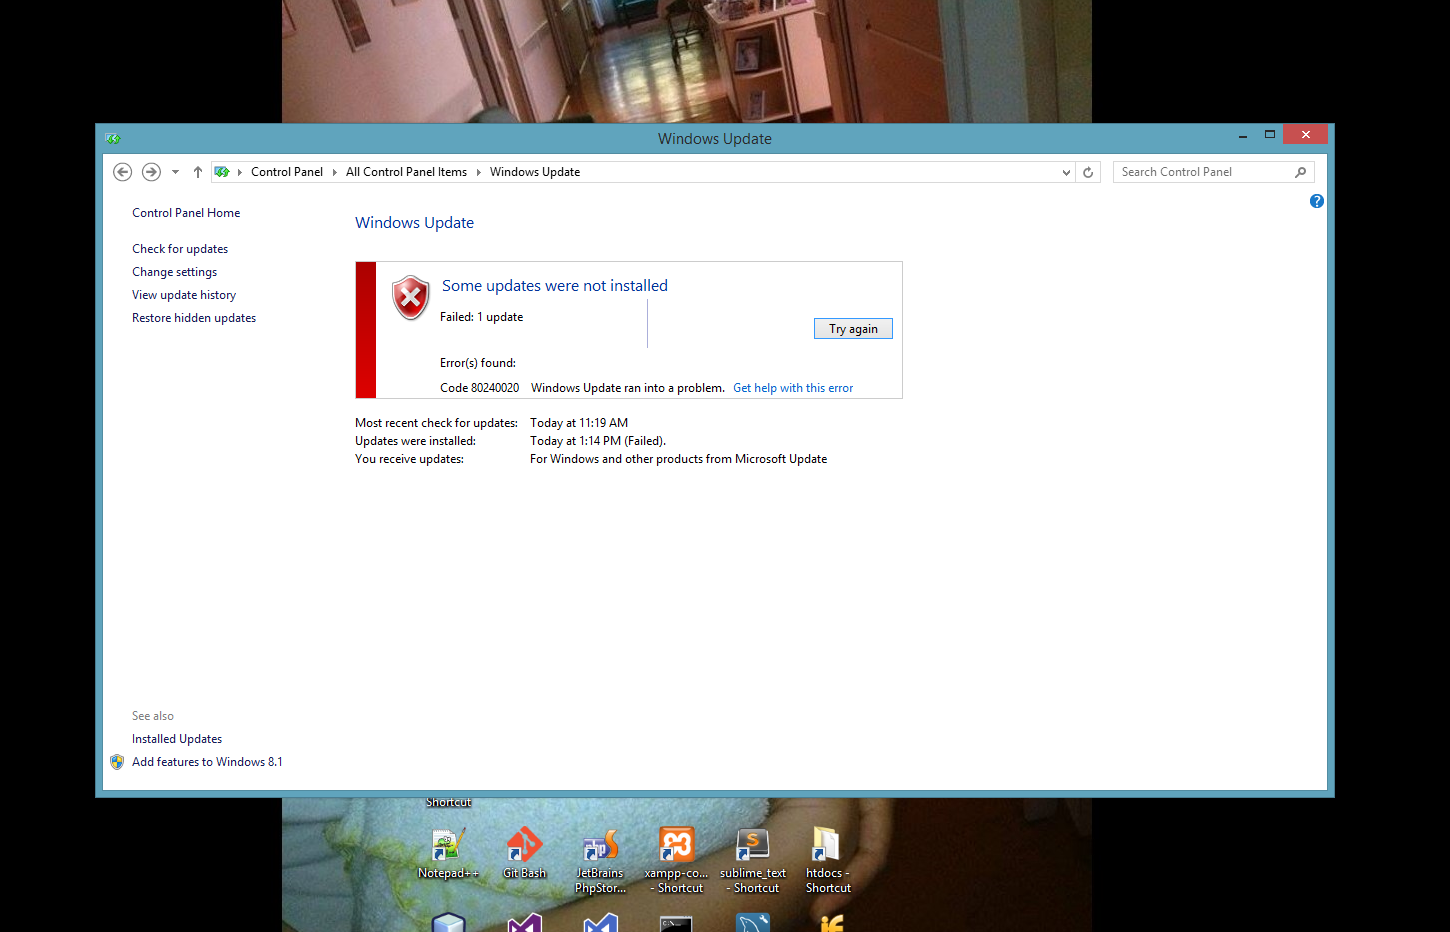
Task: Click the Try again button
Action: point(853,329)
